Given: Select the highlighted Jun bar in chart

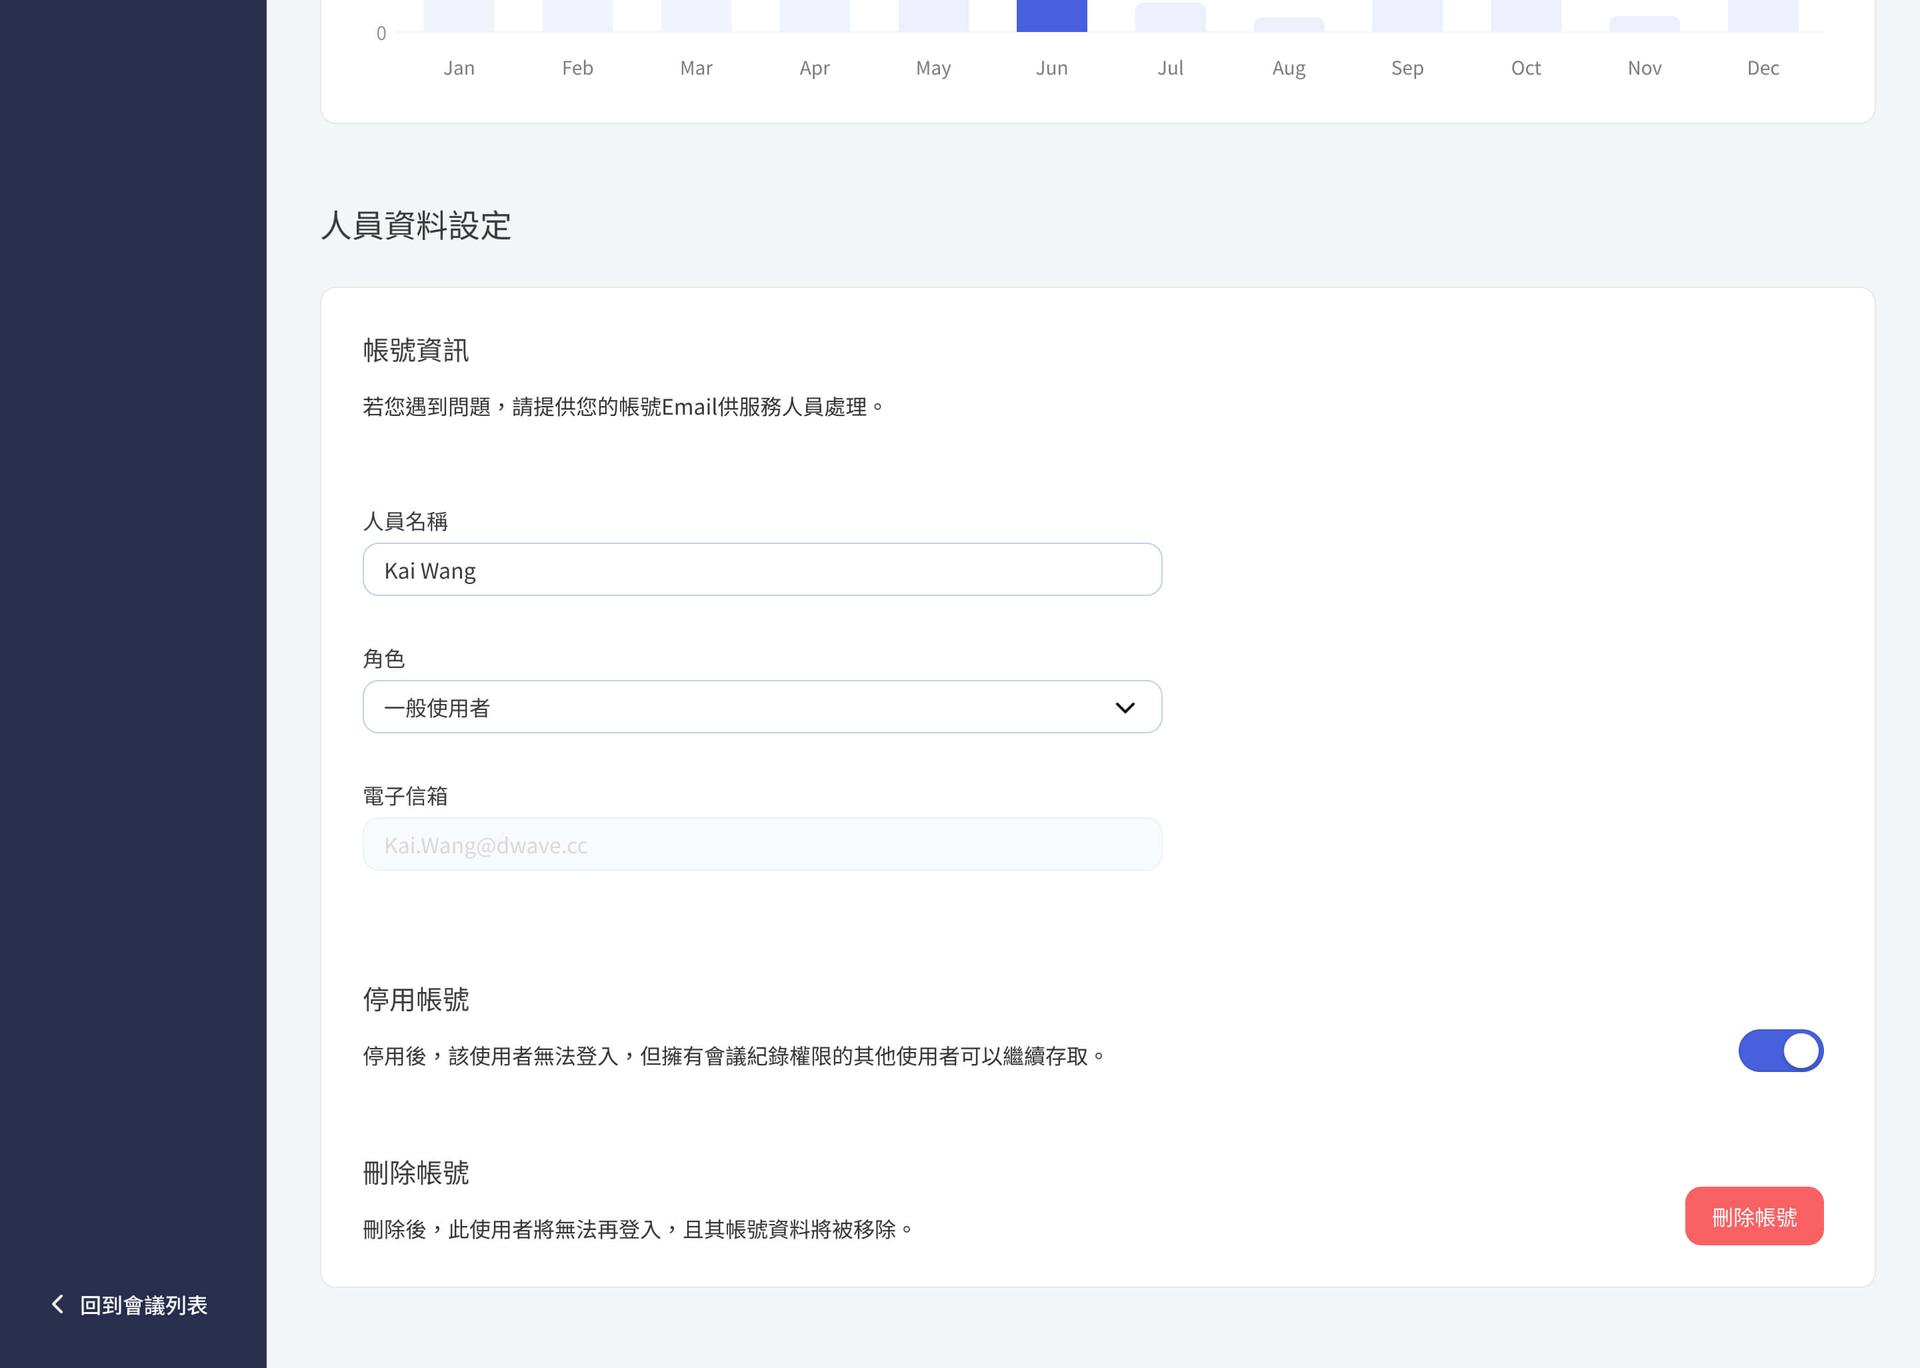Looking at the screenshot, I should (x=1051, y=15).
